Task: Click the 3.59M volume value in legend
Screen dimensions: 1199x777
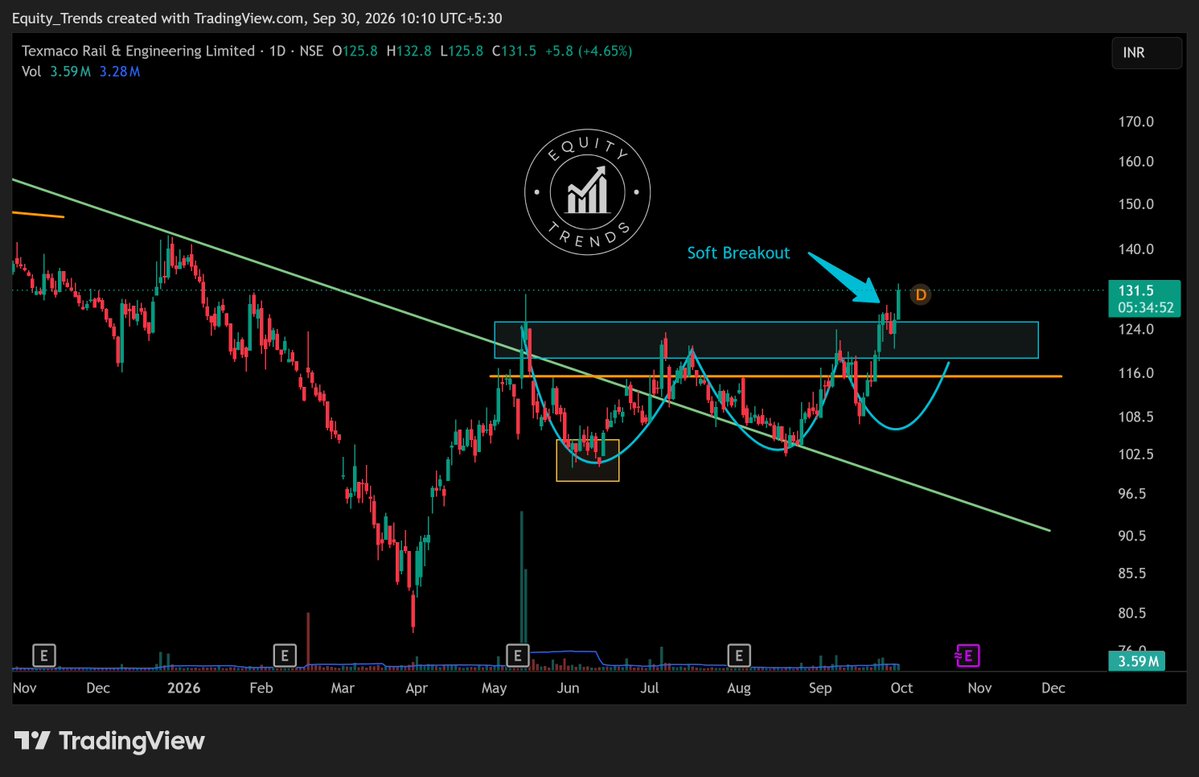Action: click(x=70, y=71)
